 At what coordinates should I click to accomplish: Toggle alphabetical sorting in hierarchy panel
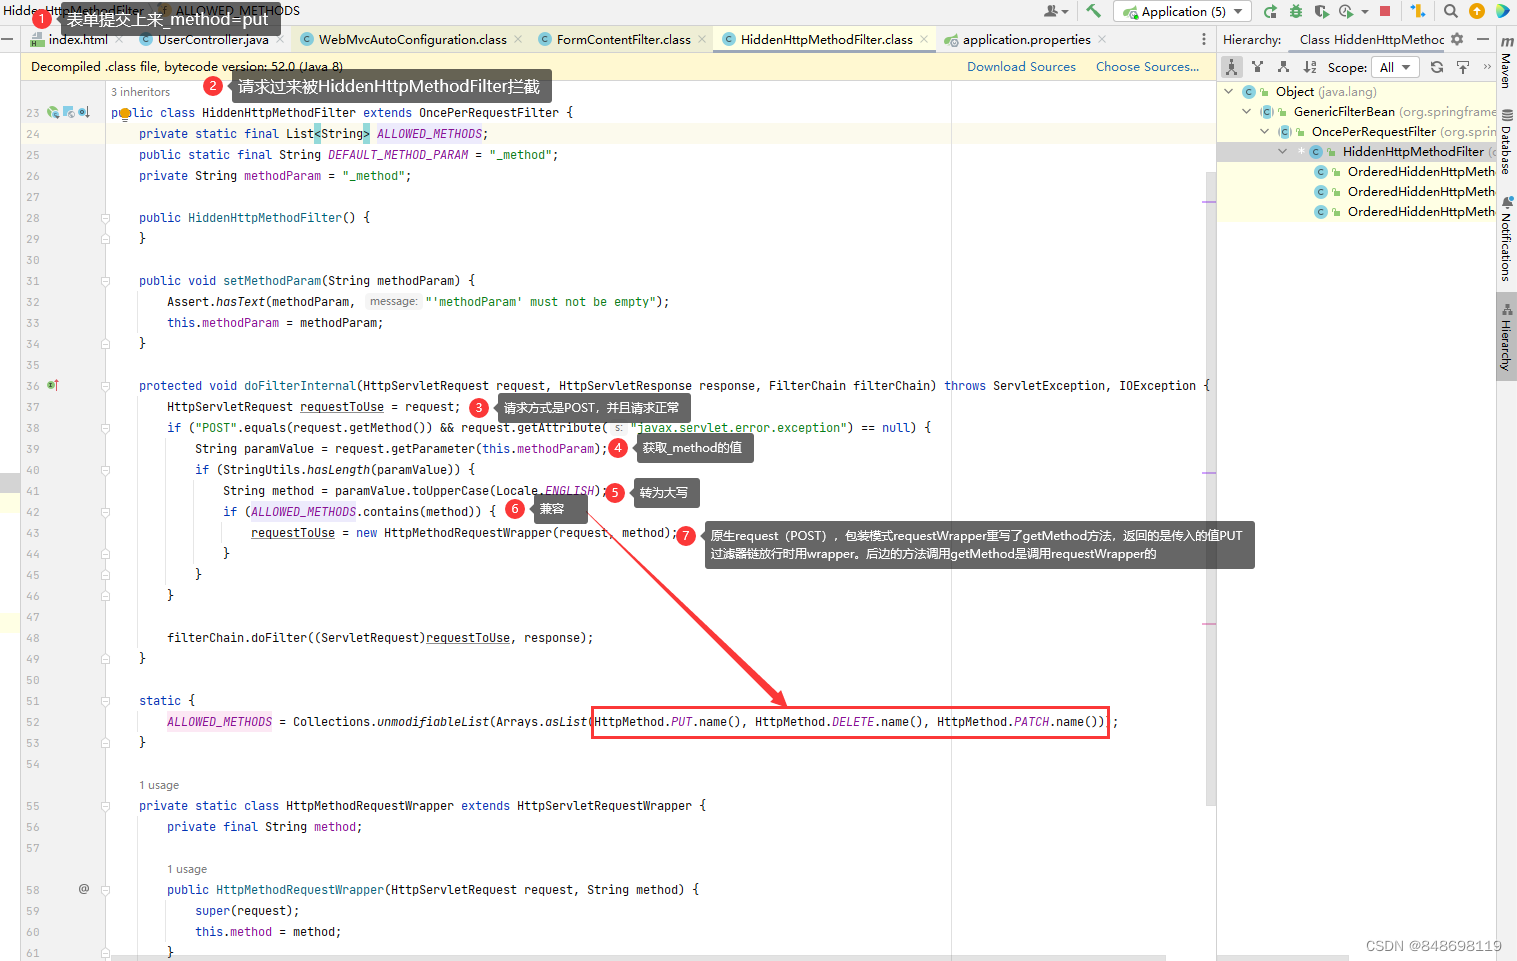pos(1311,67)
